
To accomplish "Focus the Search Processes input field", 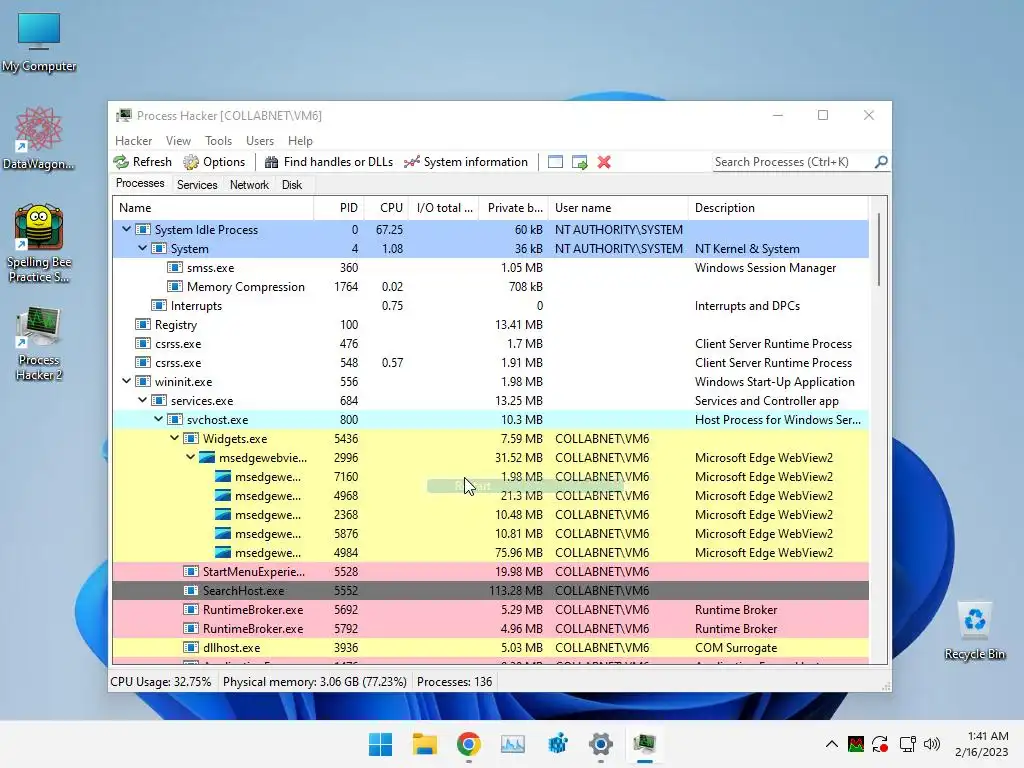I will 793,161.
